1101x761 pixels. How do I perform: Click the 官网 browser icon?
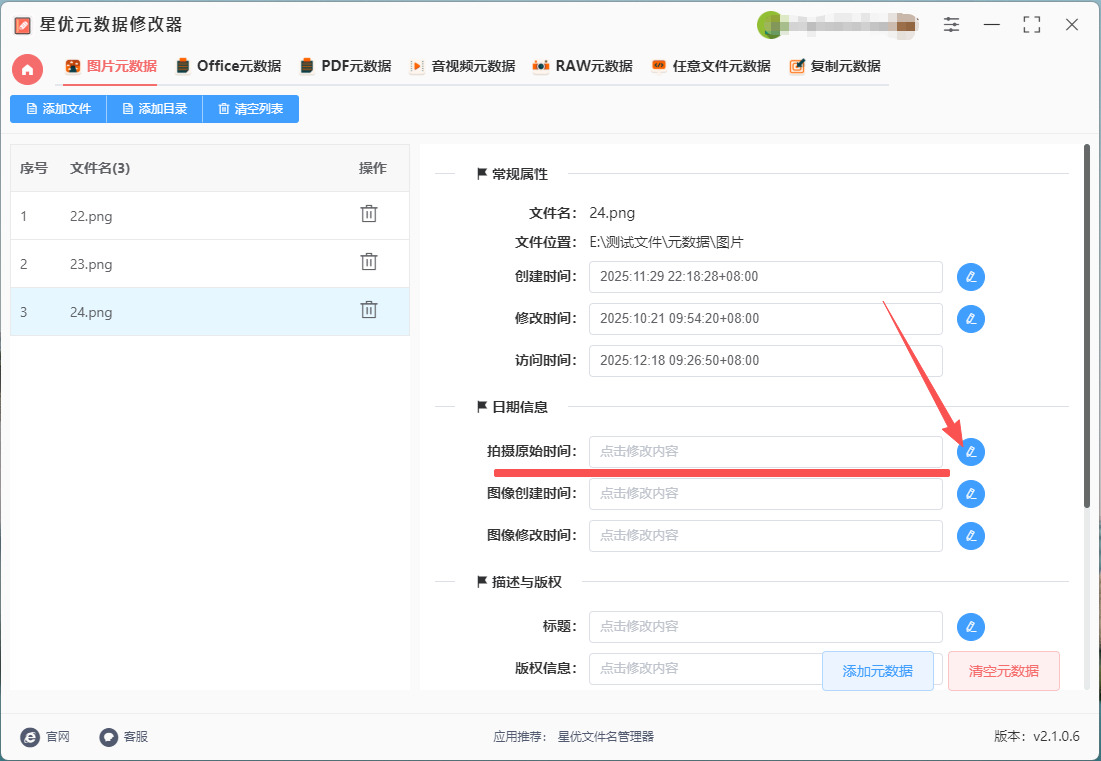click(30, 736)
